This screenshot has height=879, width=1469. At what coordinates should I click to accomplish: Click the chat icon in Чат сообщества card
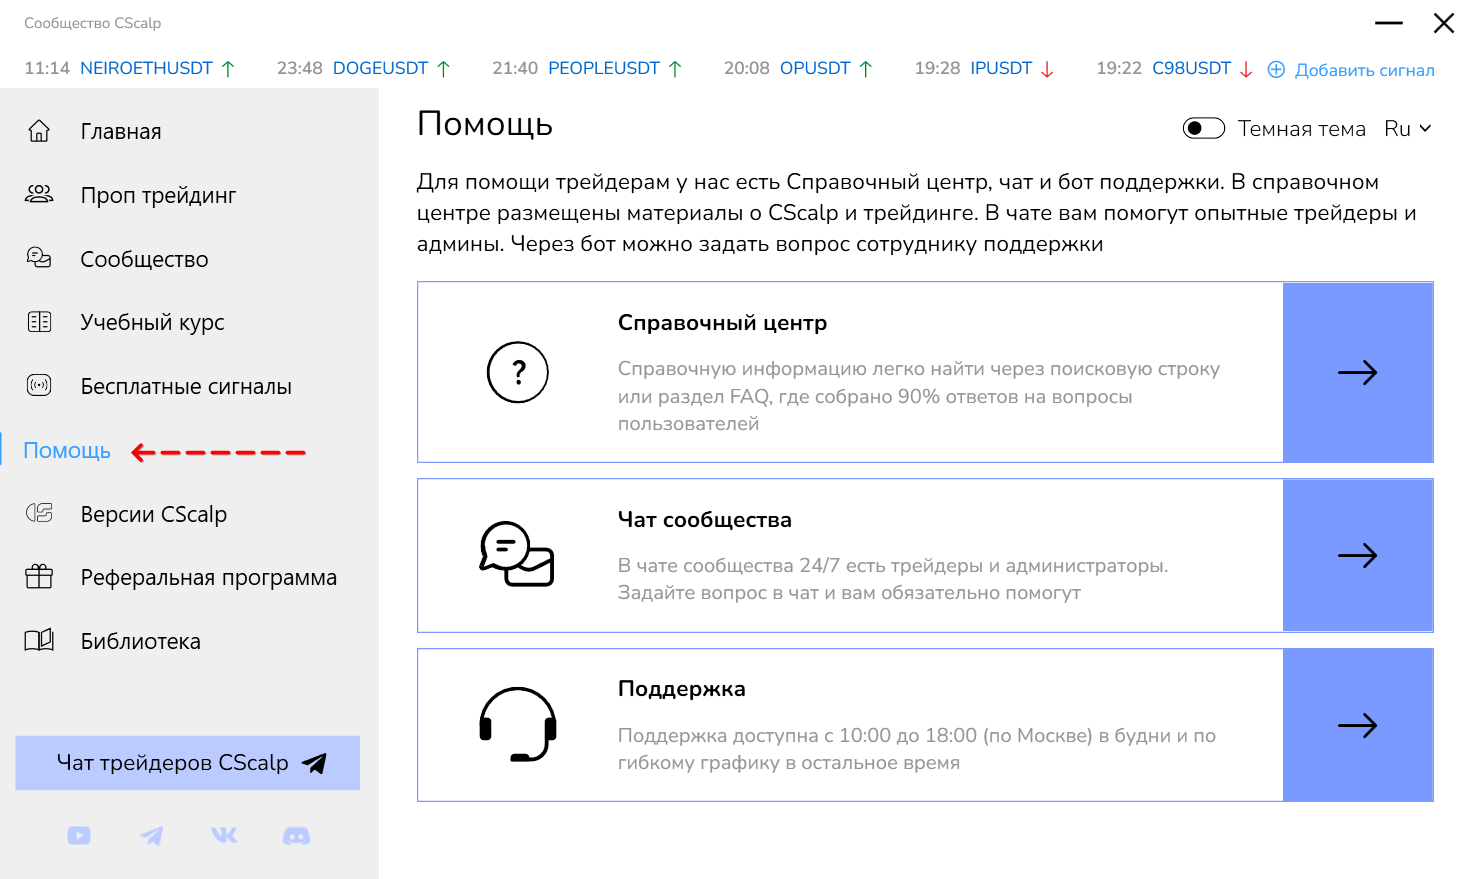tap(517, 554)
